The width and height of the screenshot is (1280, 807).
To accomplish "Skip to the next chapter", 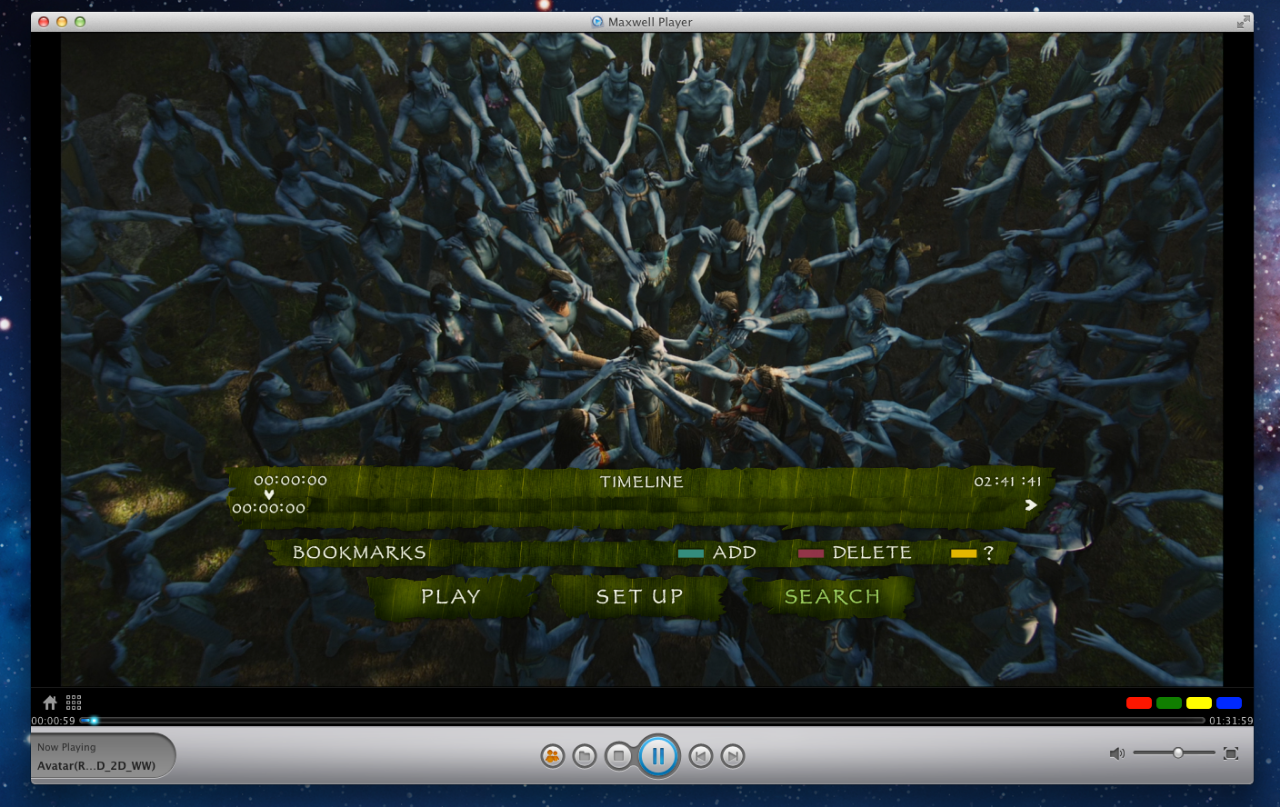I will (733, 756).
